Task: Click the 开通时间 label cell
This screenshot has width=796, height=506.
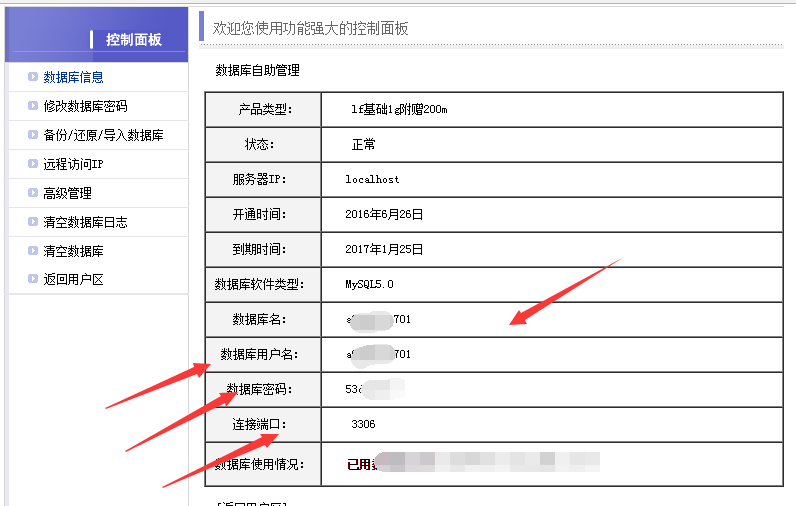Action: (x=263, y=215)
